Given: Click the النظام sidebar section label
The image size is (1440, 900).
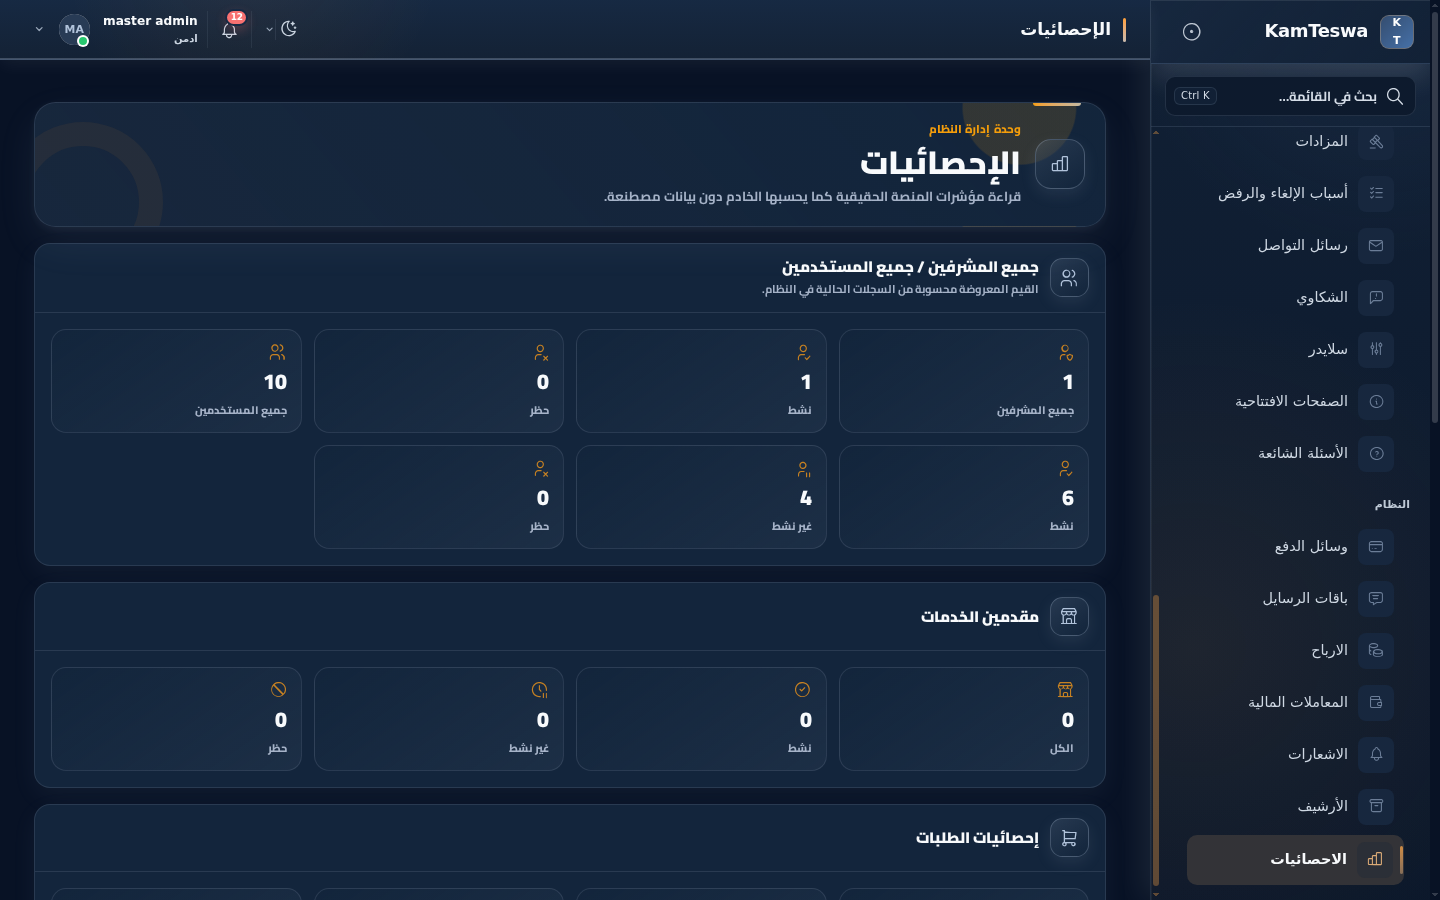Looking at the screenshot, I should click(x=1392, y=505).
